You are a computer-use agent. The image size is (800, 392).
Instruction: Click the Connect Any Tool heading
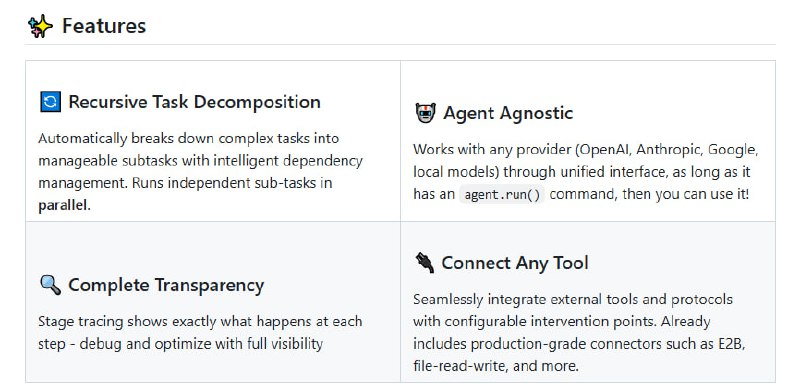coord(515,263)
